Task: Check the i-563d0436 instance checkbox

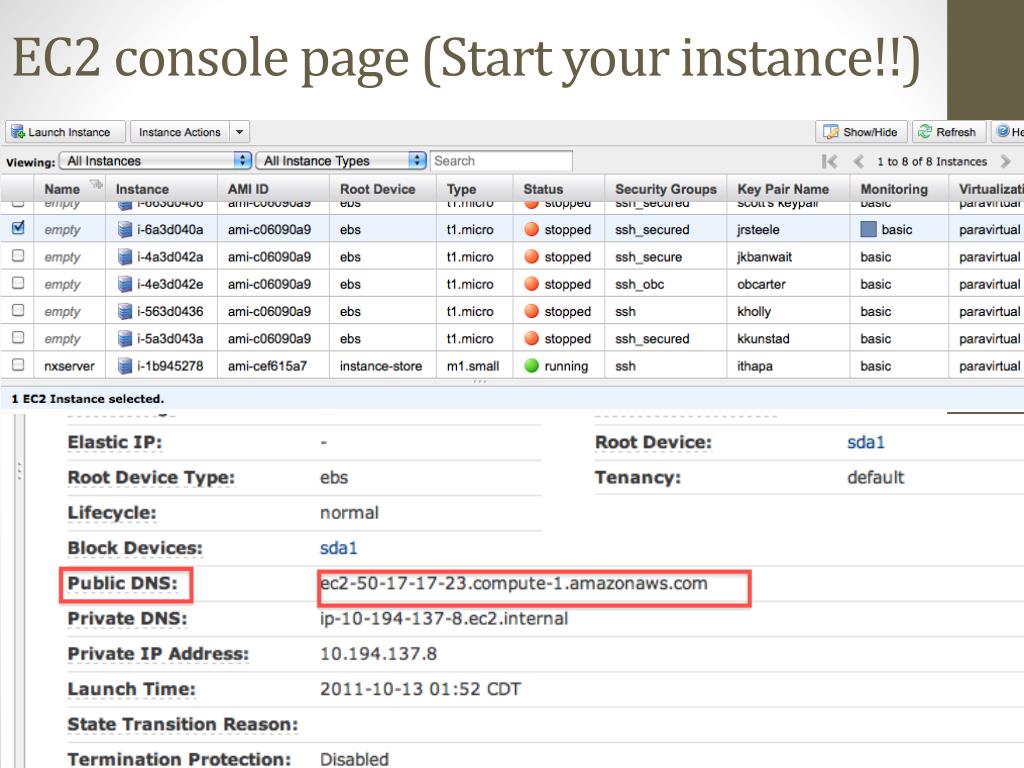Action: point(18,310)
